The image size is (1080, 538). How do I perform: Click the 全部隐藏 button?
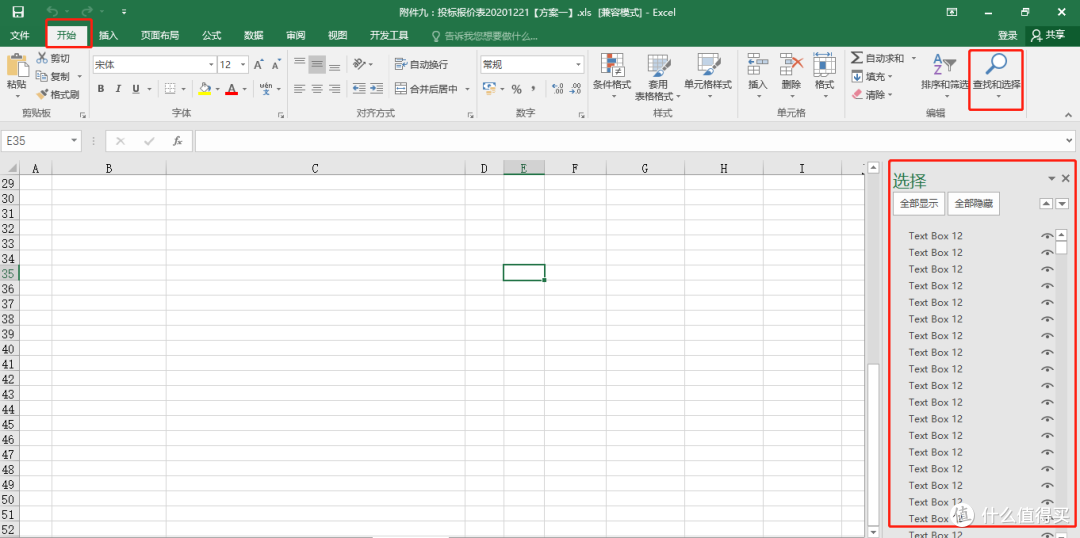pyautogui.click(x=974, y=204)
